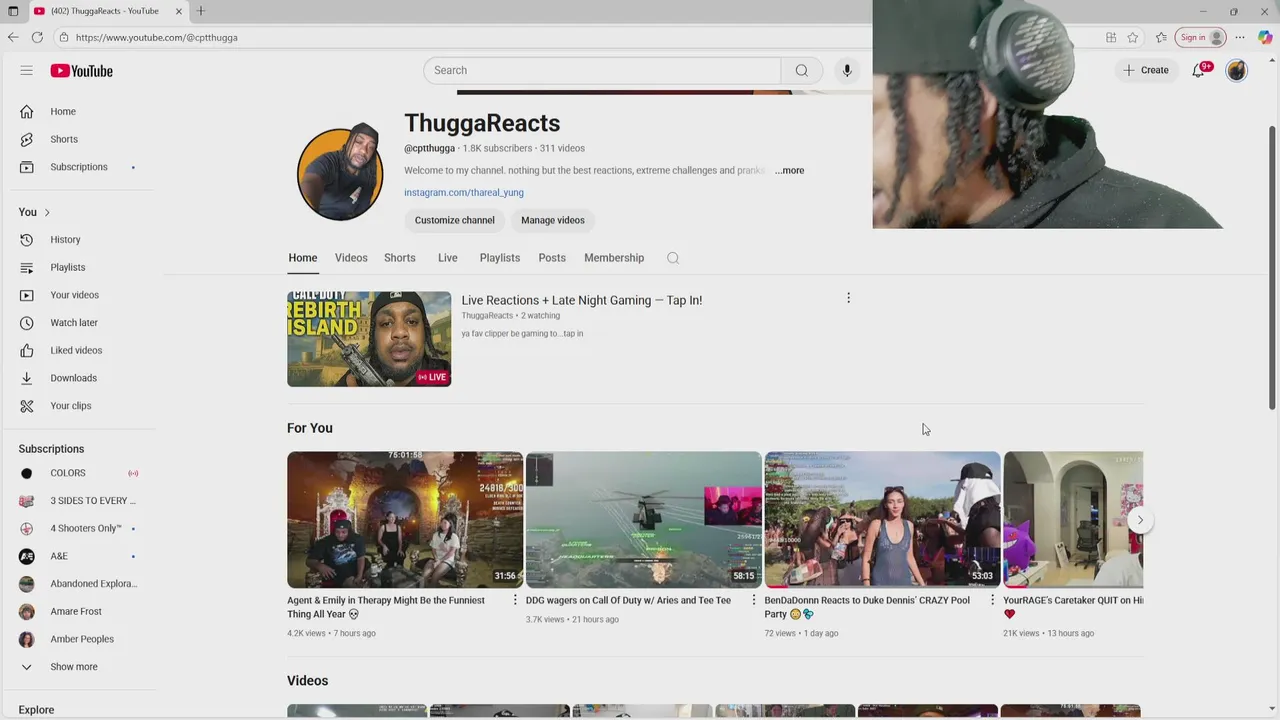Click the browser address bar URL
The height and width of the screenshot is (720, 1280).
157,37
